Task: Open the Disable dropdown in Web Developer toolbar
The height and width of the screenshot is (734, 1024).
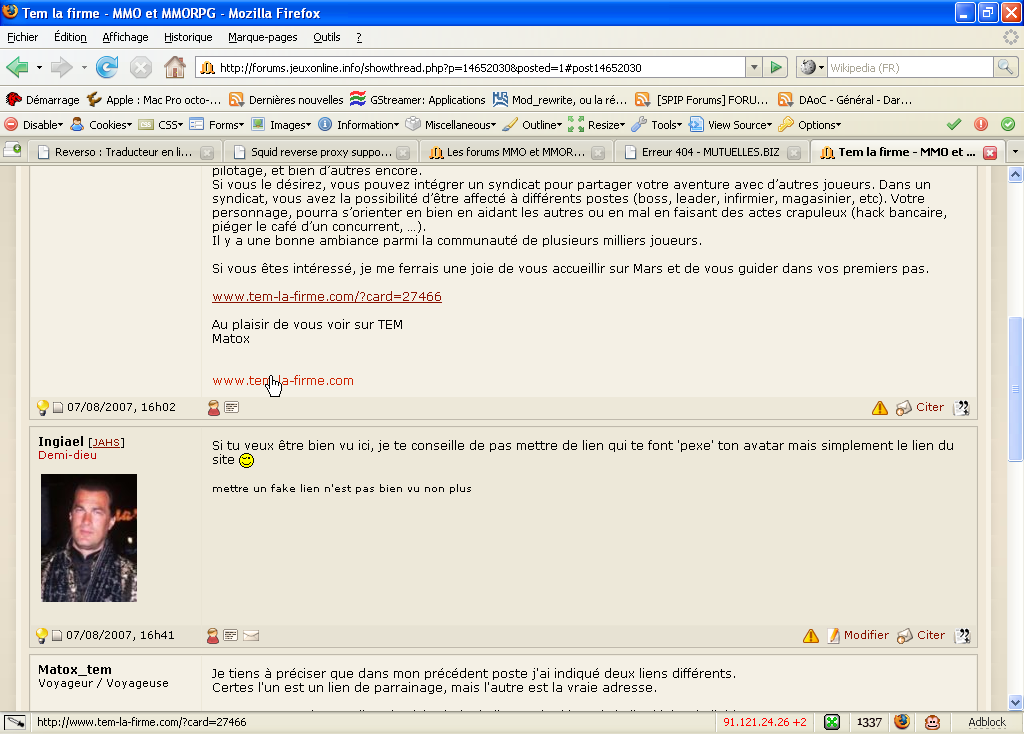Action: [35, 125]
